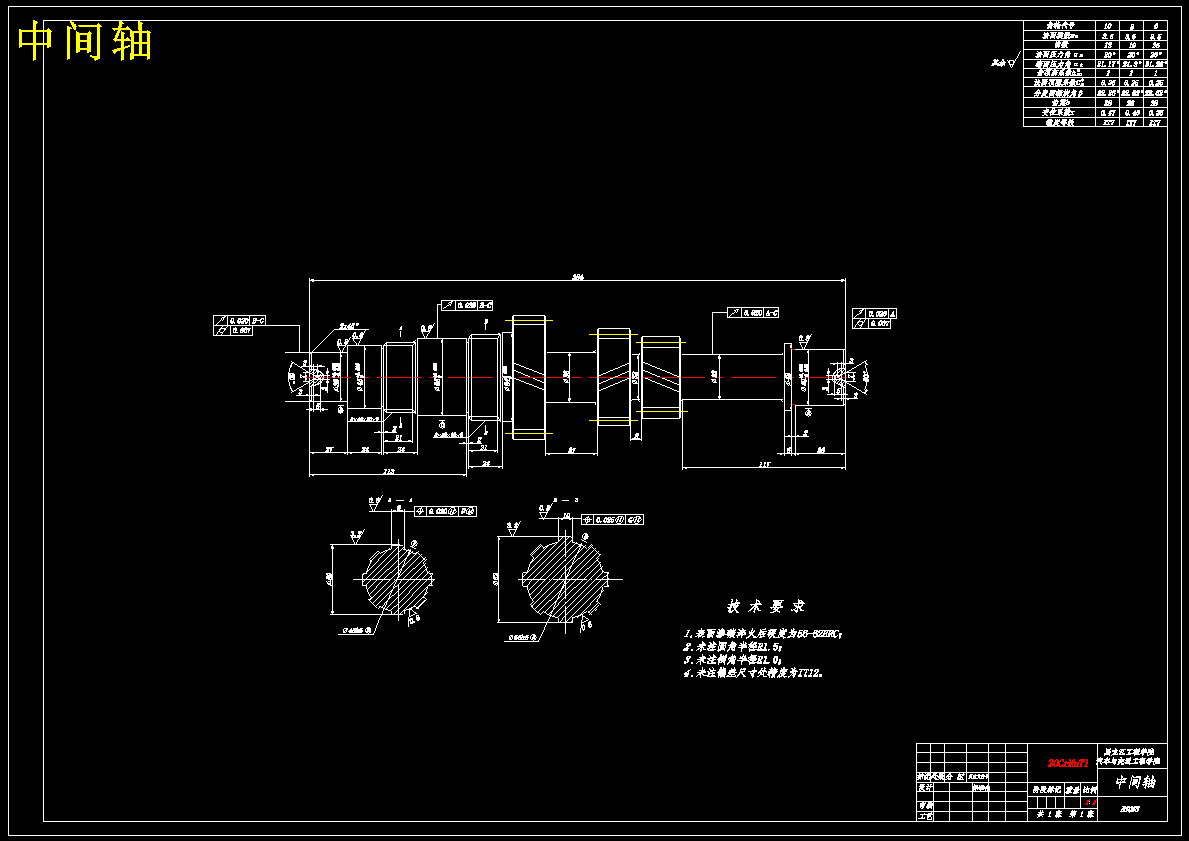This screenshot has width=1189, height=841.
Task: Select the value 10 in gear parameter table
Action: [x=1108, y=26]
